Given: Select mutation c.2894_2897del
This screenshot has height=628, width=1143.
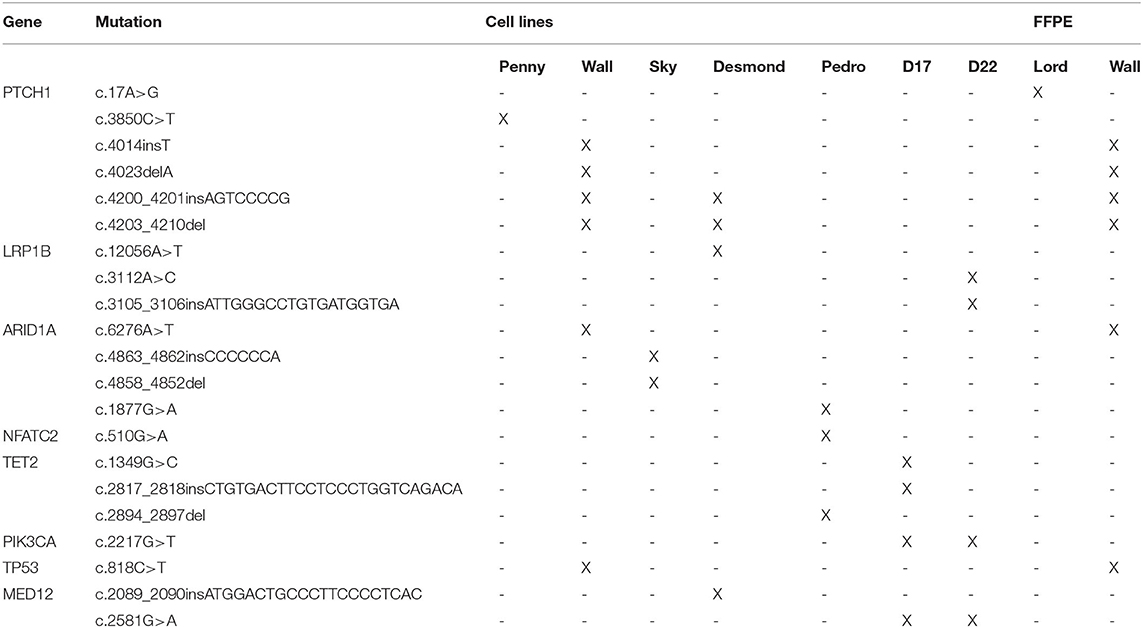Looking at the screenshot, I should 150,516.
